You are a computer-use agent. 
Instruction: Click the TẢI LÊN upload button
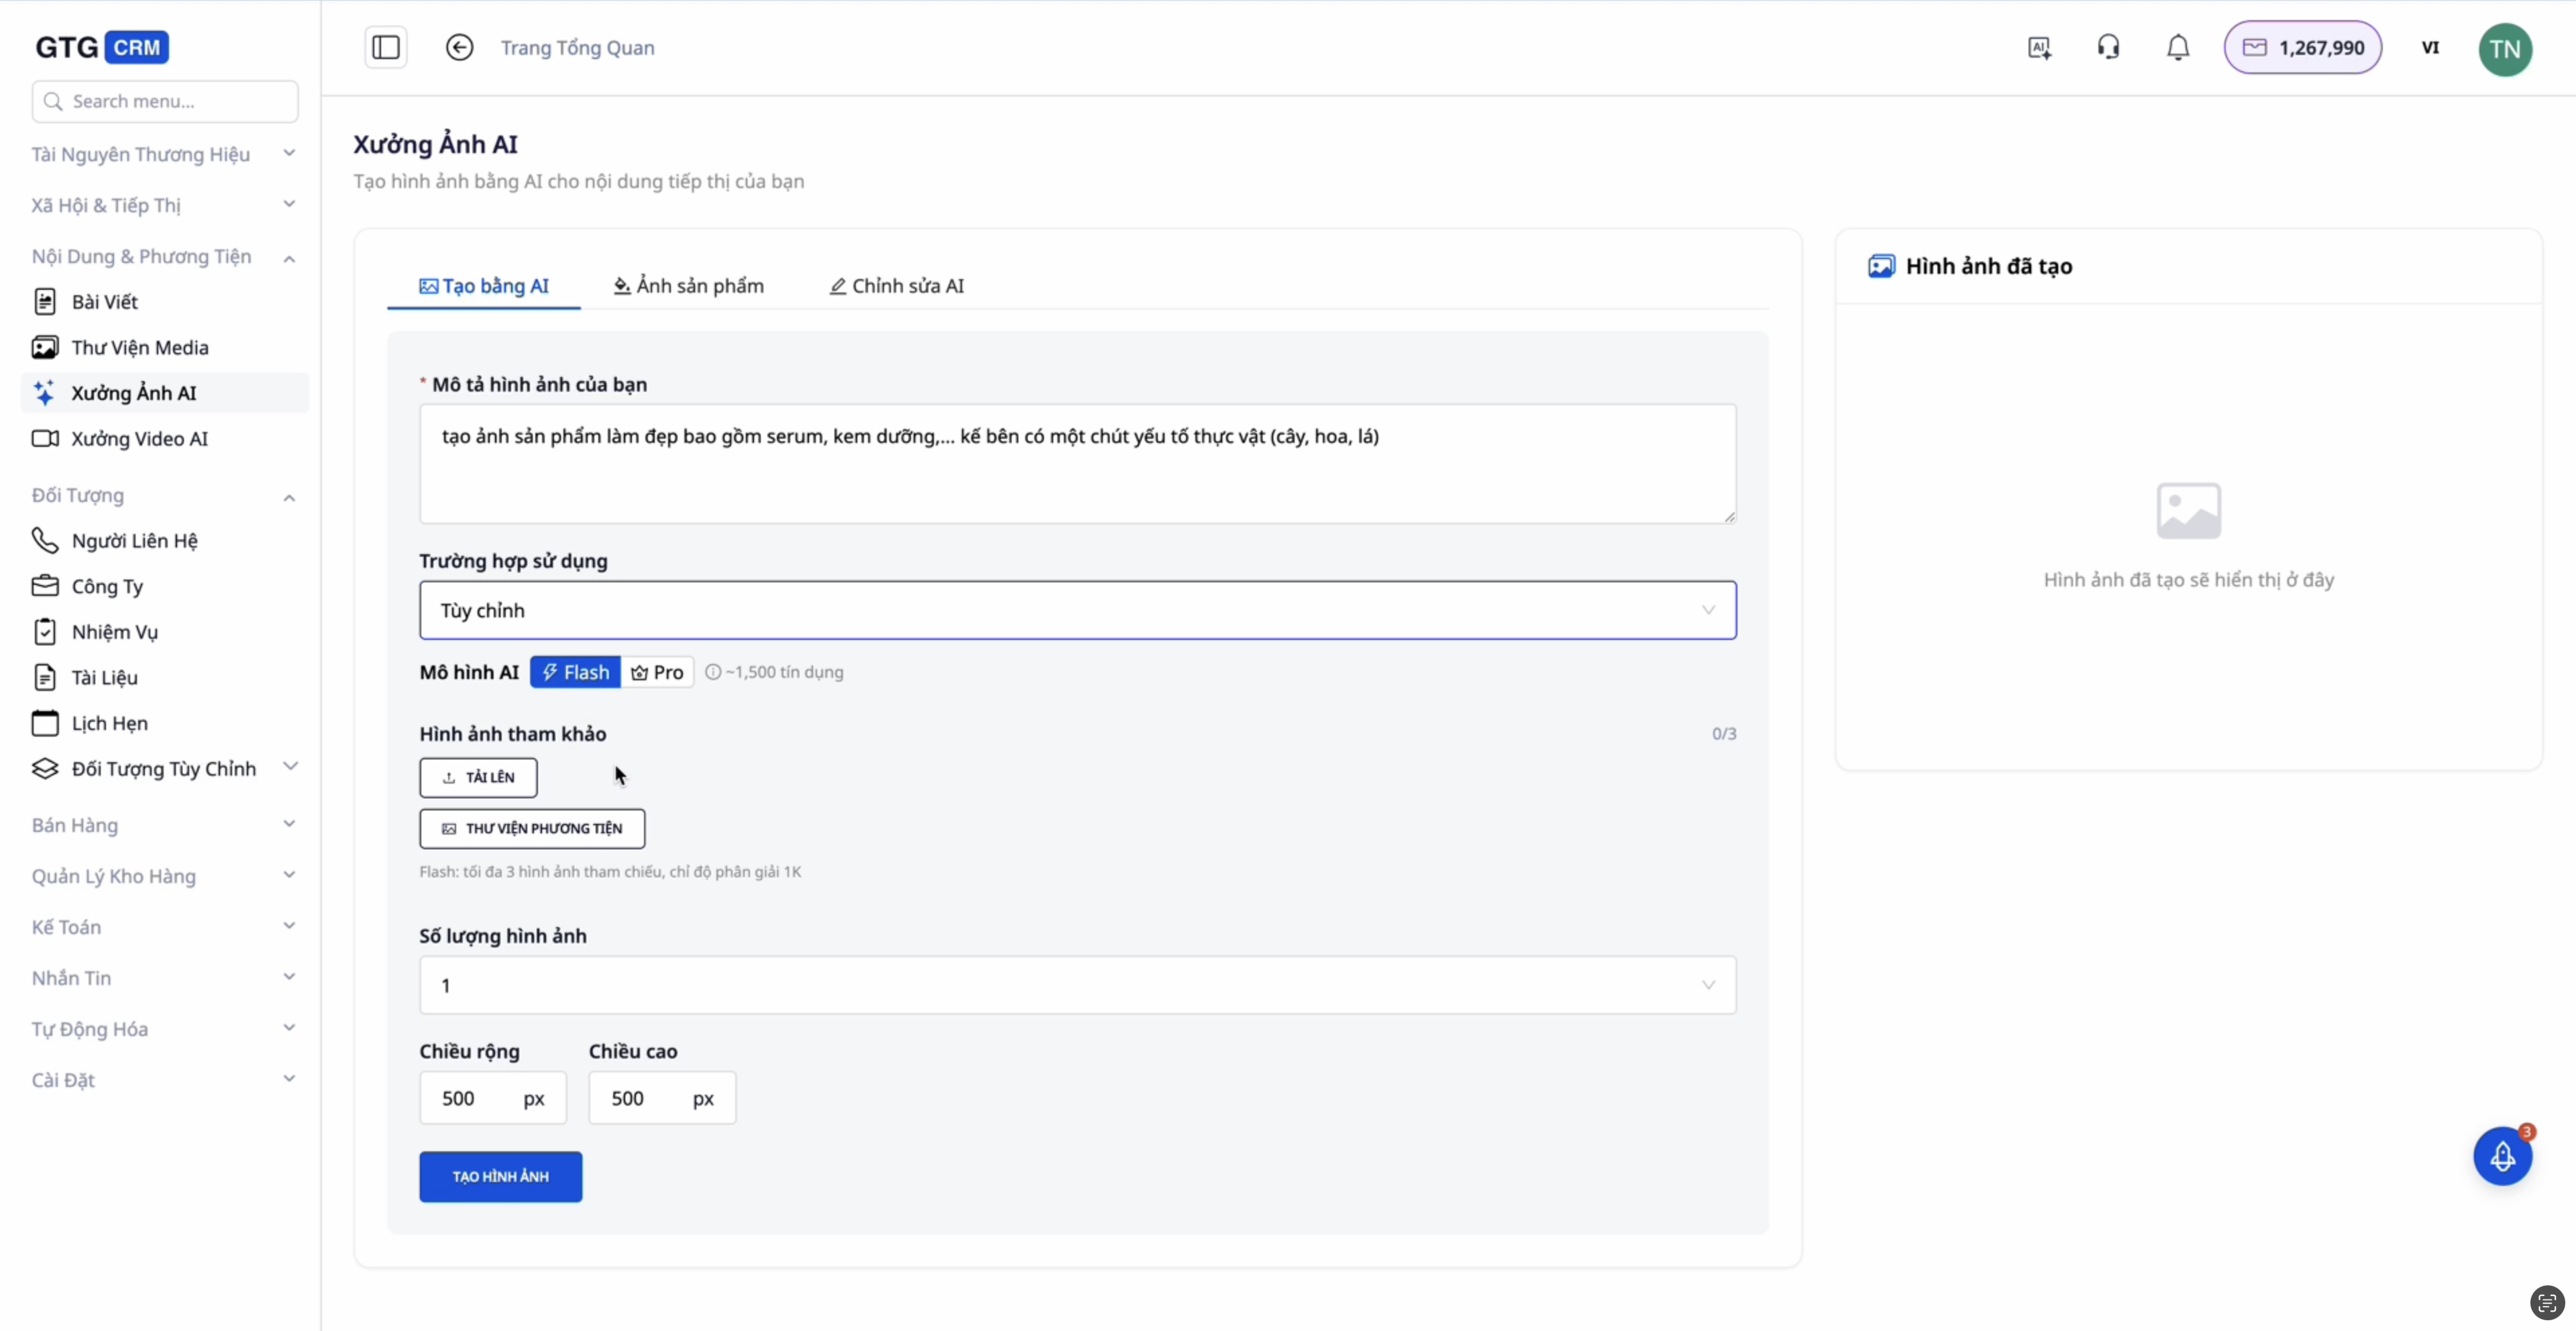point(478,777)
